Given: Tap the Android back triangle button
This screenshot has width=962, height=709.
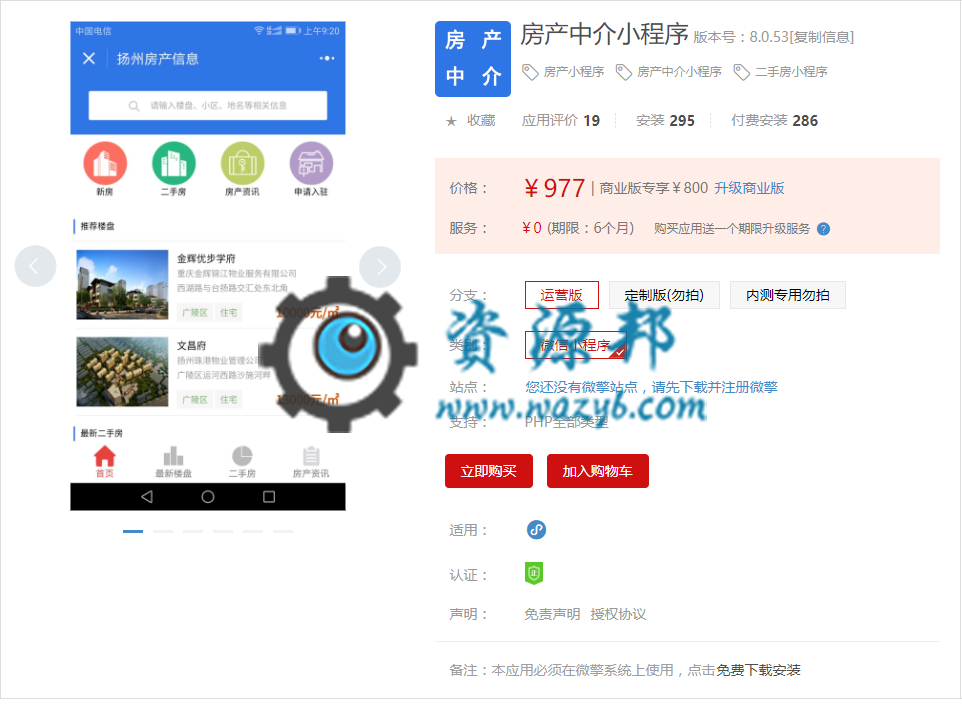Looking at the screenshot, I should pos(147,497).
